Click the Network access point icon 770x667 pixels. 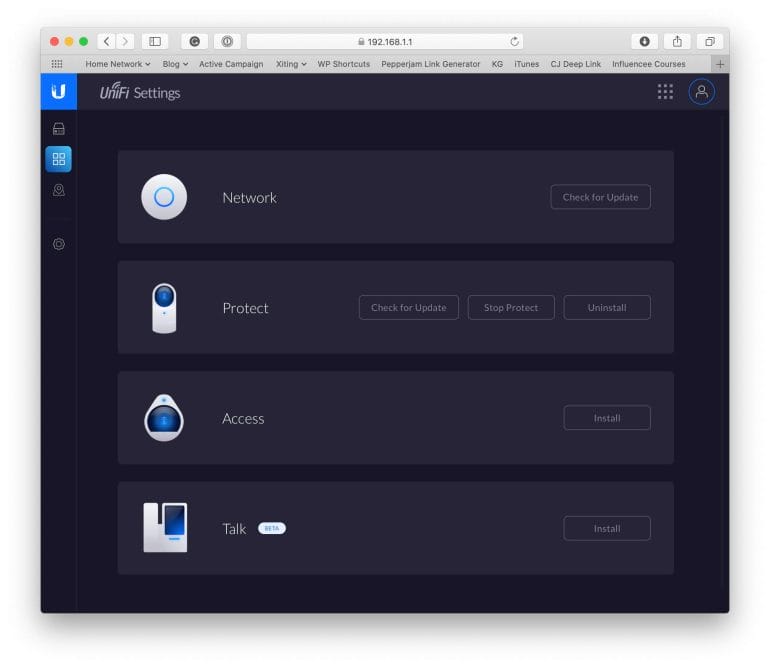click(164, 197)
